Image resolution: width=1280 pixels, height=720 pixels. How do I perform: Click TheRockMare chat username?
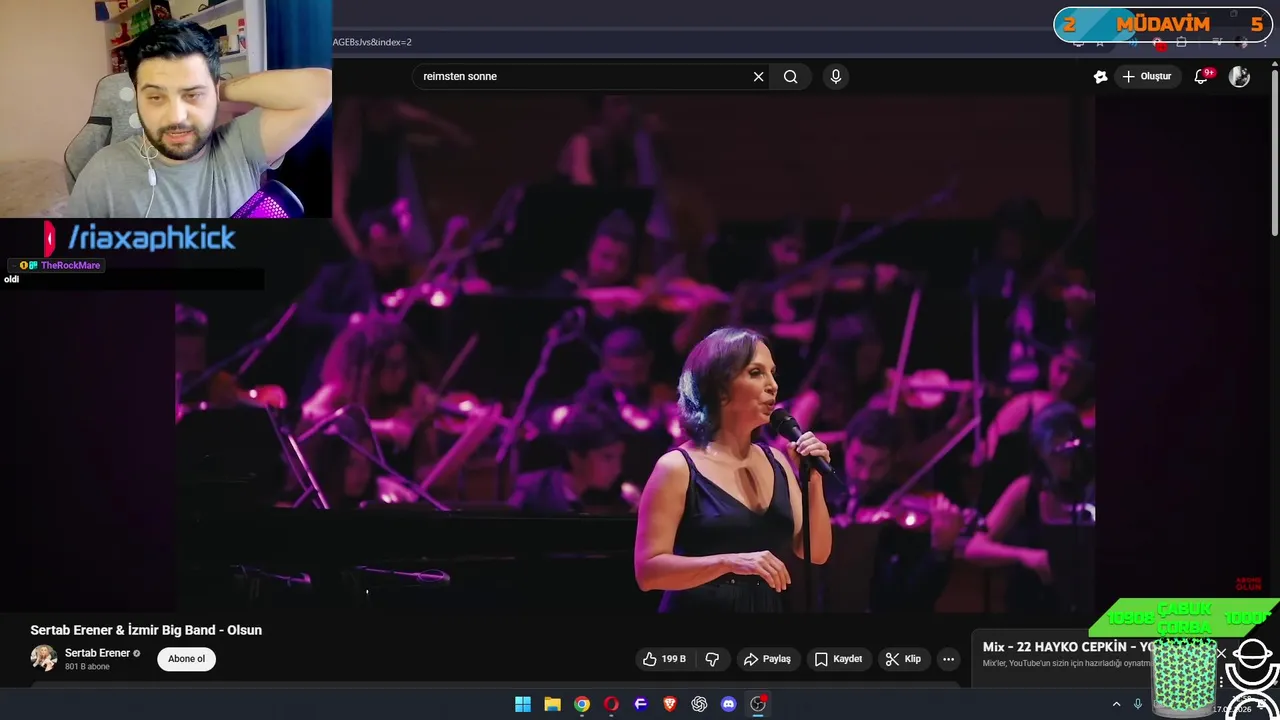click(x=70, y=265)
